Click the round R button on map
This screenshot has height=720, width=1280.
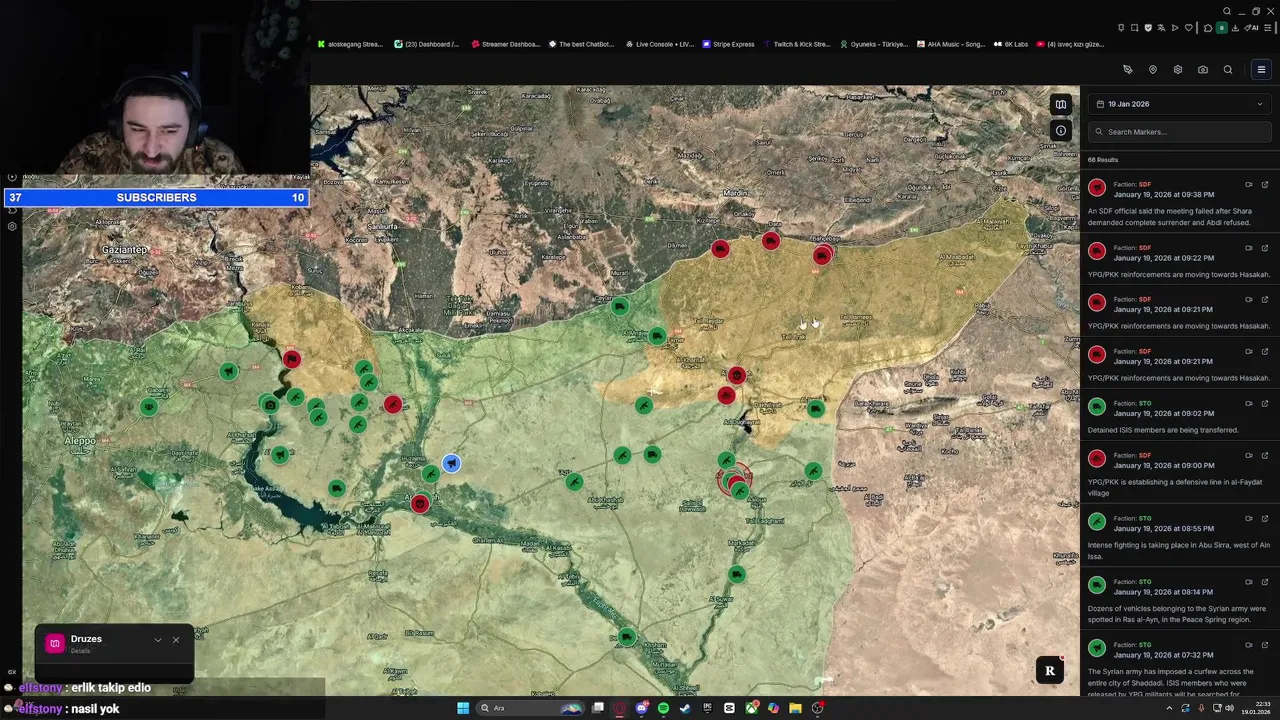pos(1050,671)
